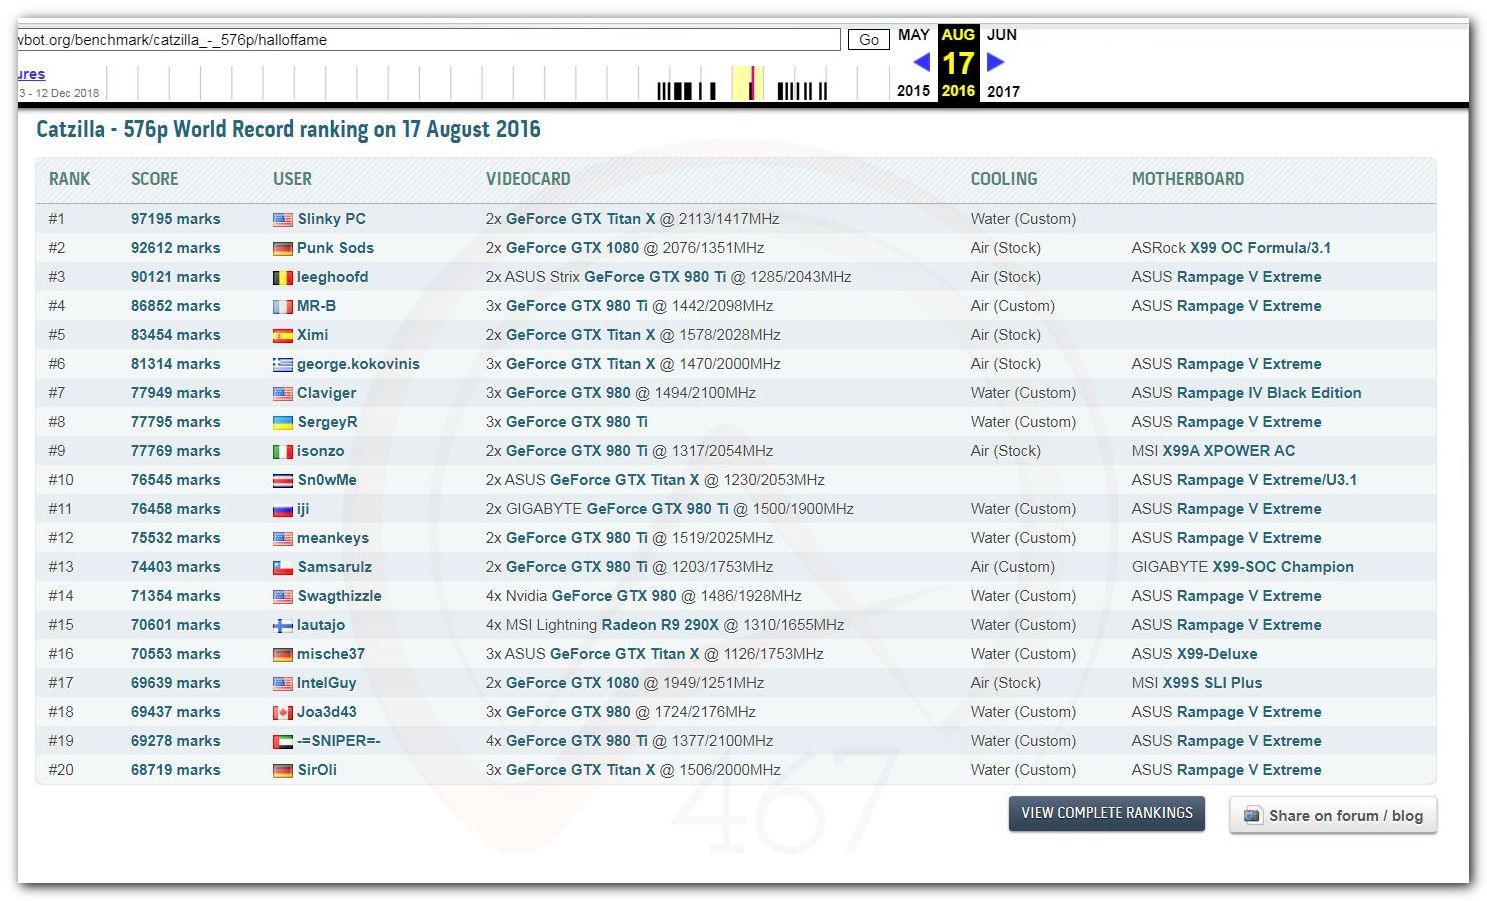Jump to the JUN capture month

point(1002,35)
